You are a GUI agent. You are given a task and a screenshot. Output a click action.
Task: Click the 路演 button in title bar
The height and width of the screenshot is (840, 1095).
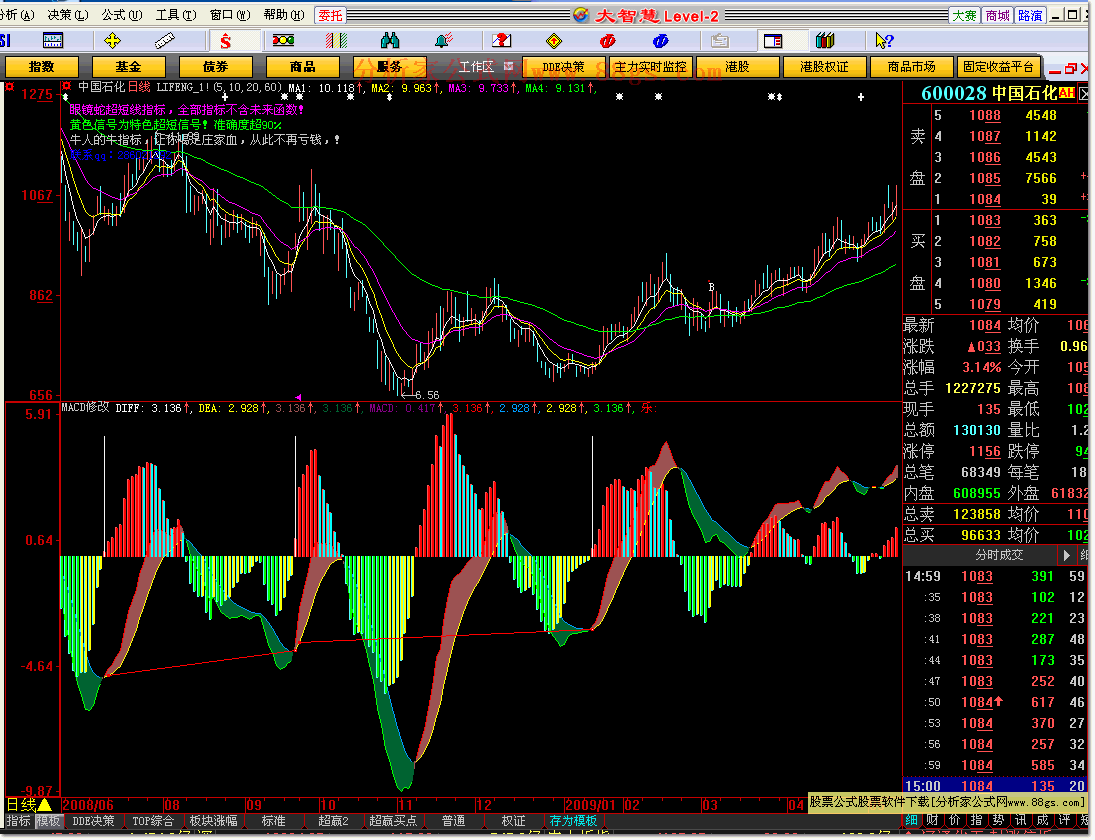(1030, 15)
